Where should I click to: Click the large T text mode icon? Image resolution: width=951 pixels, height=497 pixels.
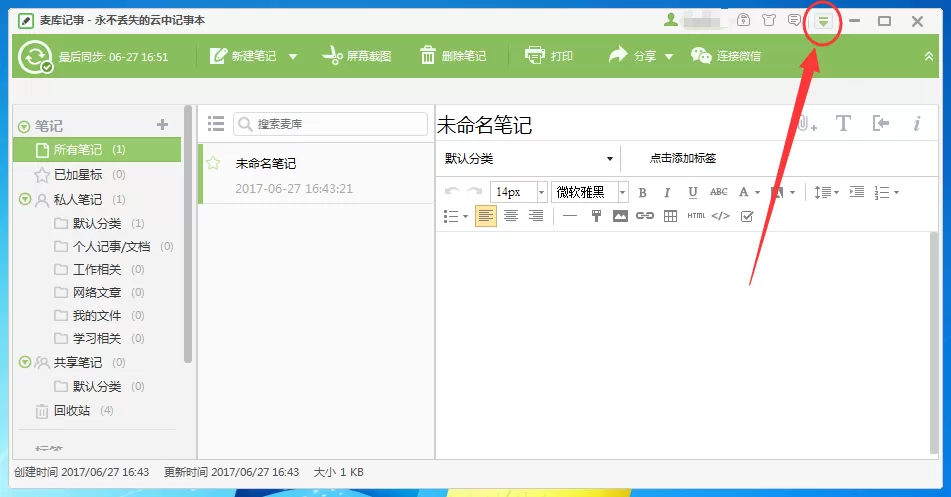coord(843,124)
